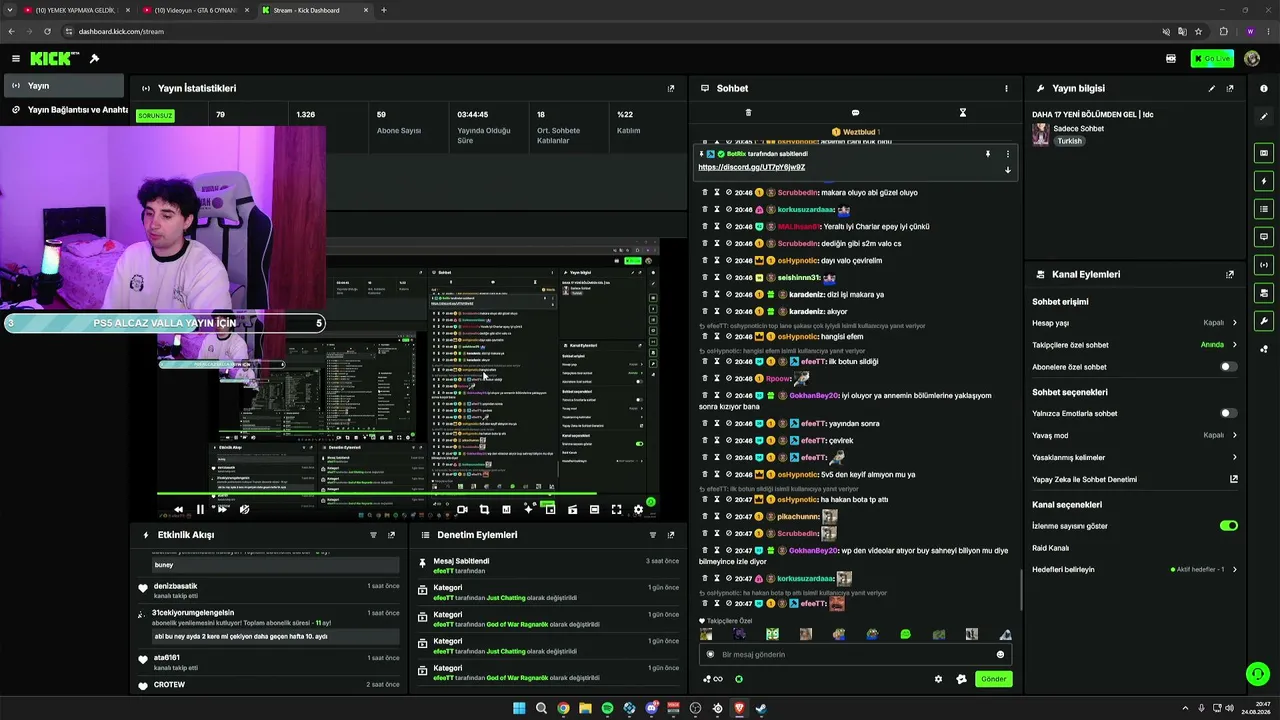Toggle the lightning activity feed panel

[1264, 181]
